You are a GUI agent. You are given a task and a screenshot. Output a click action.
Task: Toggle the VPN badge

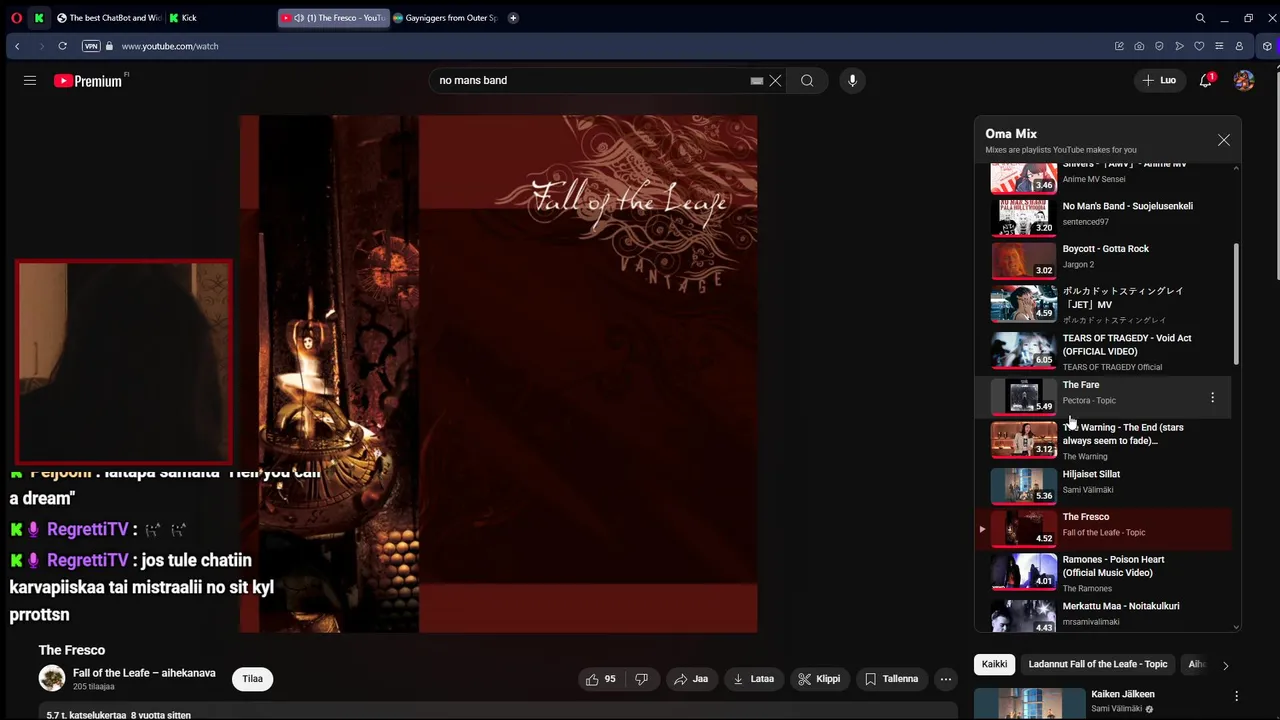[x=91, y=46]
